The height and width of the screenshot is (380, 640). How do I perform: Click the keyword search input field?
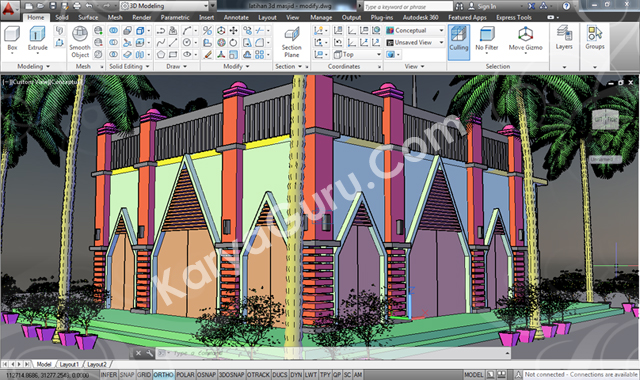407,7
